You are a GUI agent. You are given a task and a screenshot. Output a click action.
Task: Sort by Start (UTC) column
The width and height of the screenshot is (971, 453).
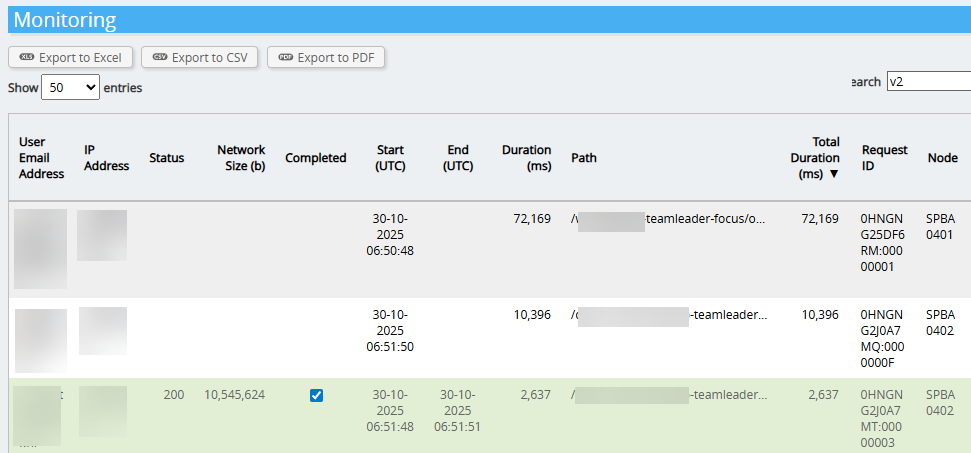pos(390,158)
